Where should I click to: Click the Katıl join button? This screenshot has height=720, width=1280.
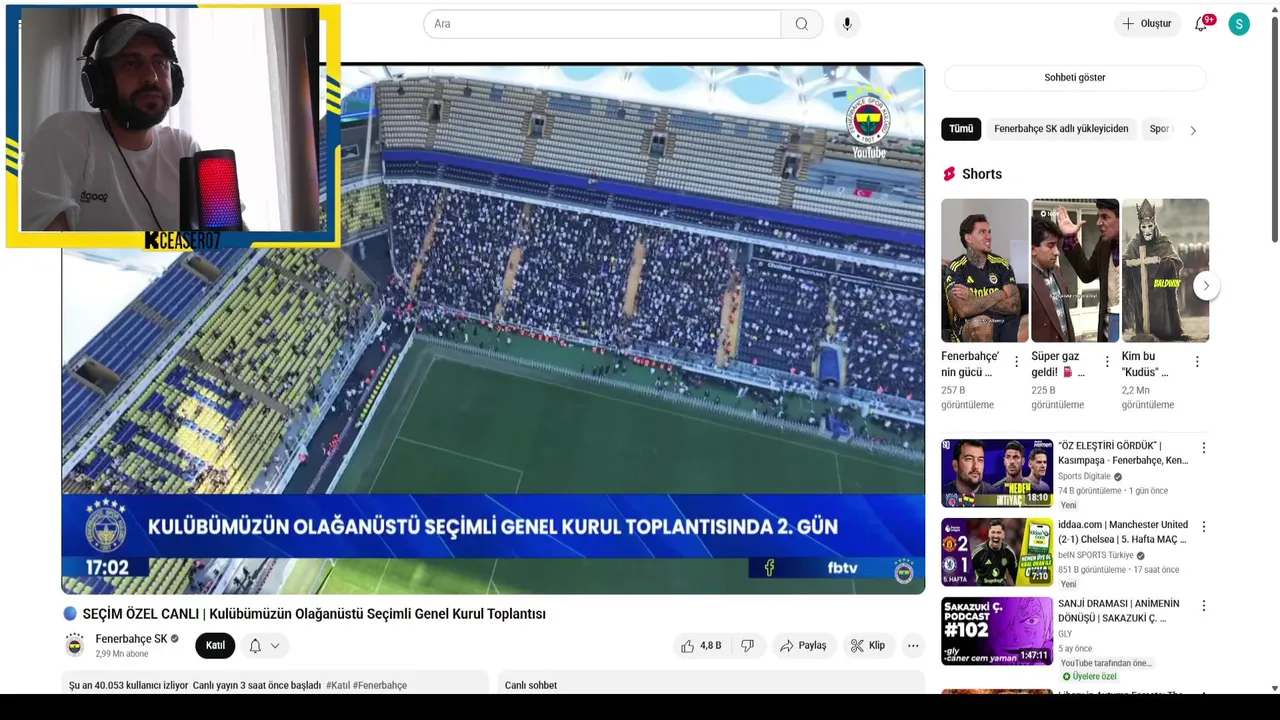pyautogui.click(x=215, y=646)
